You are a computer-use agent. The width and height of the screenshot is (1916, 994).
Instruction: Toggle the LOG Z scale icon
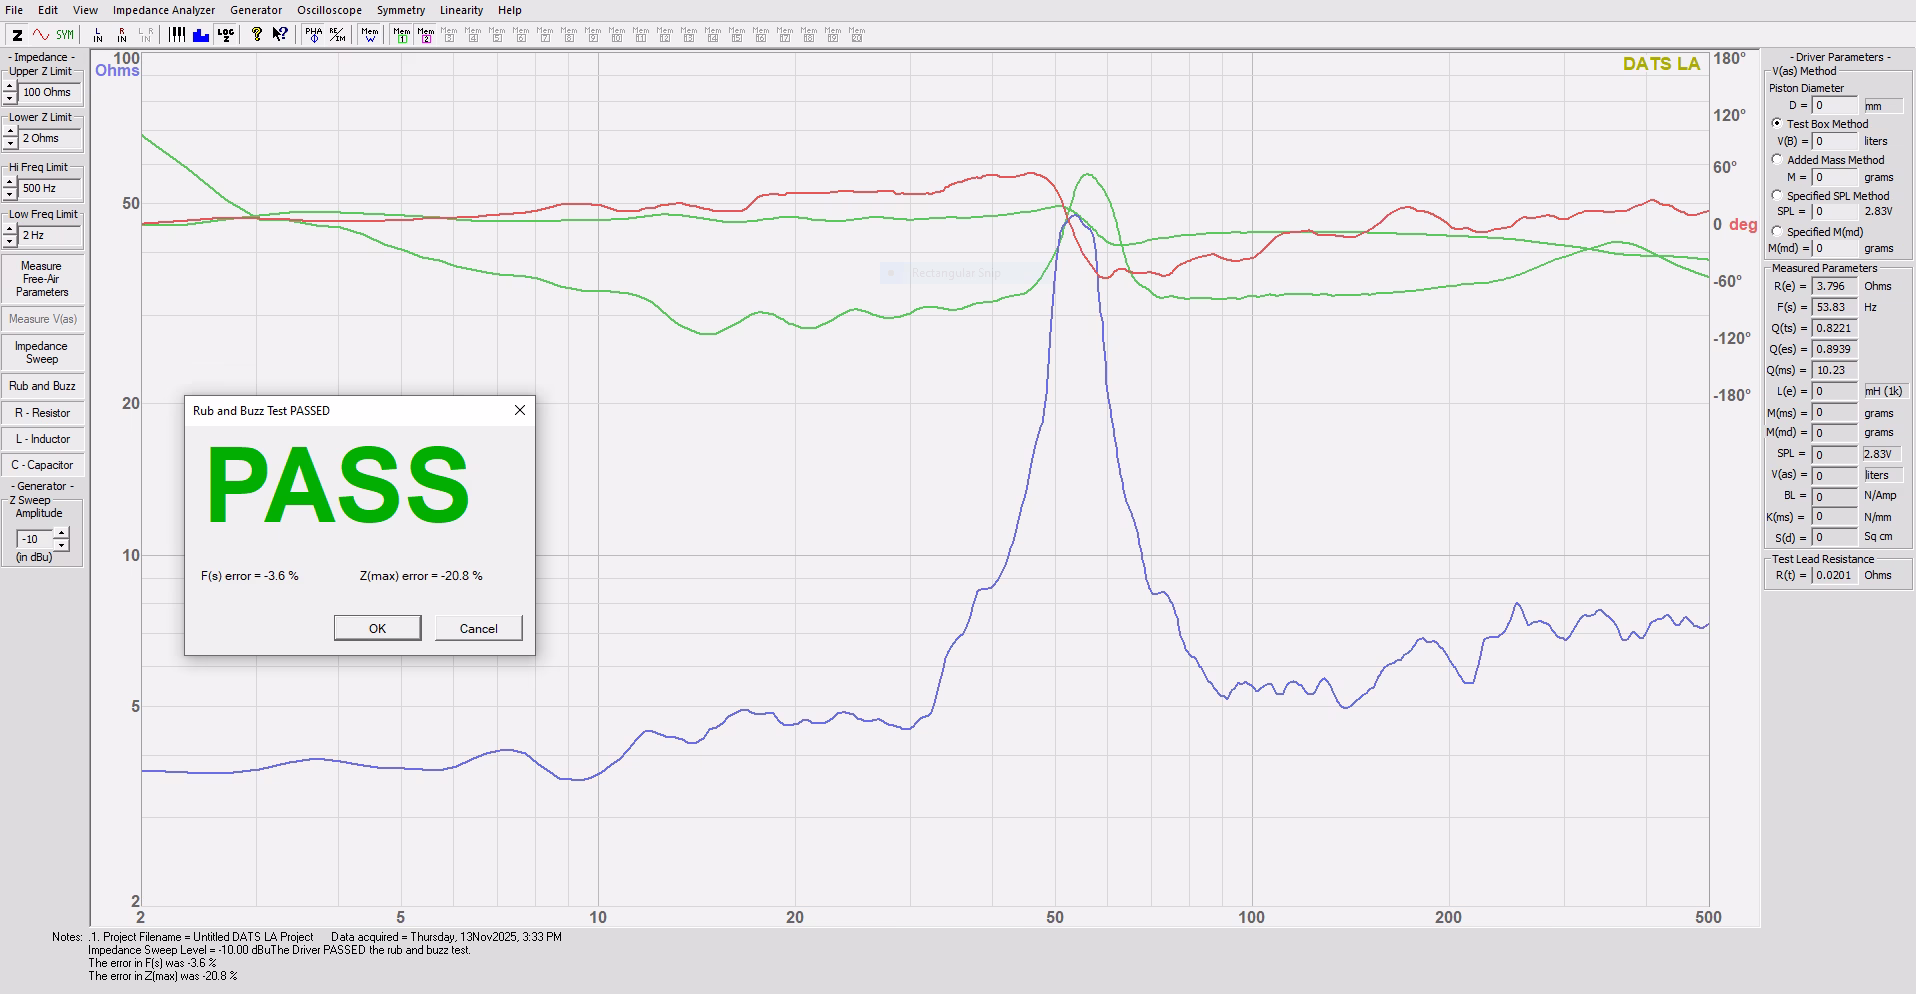pos(226,35)
